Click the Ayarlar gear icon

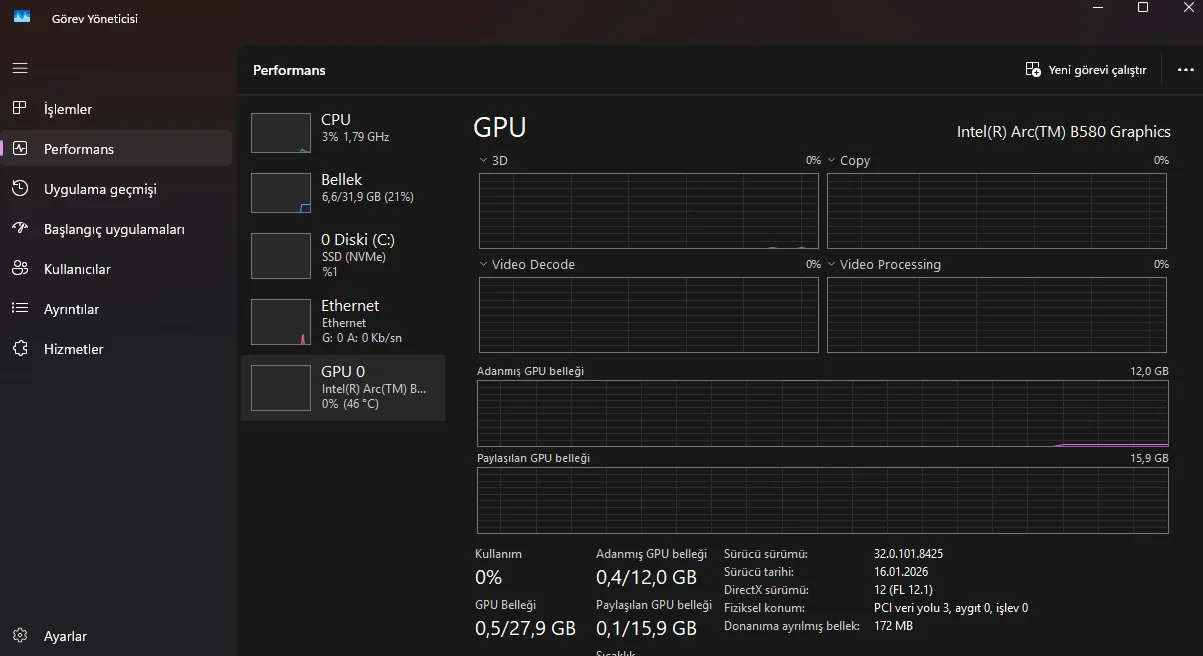click(x=20, y=635)
